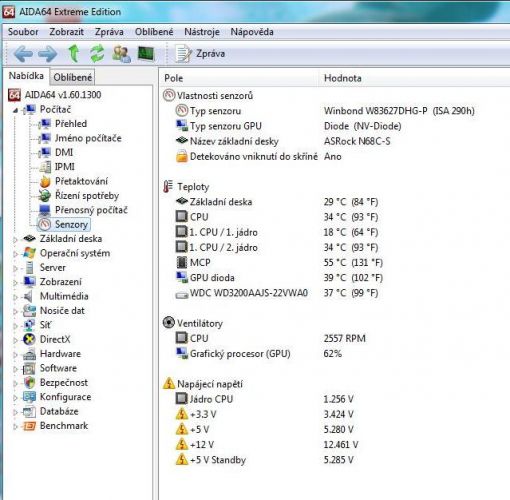Viewport: 510px width, 500px height.
Task: Click the Benchmark category icon
Action: pos(29,426)
